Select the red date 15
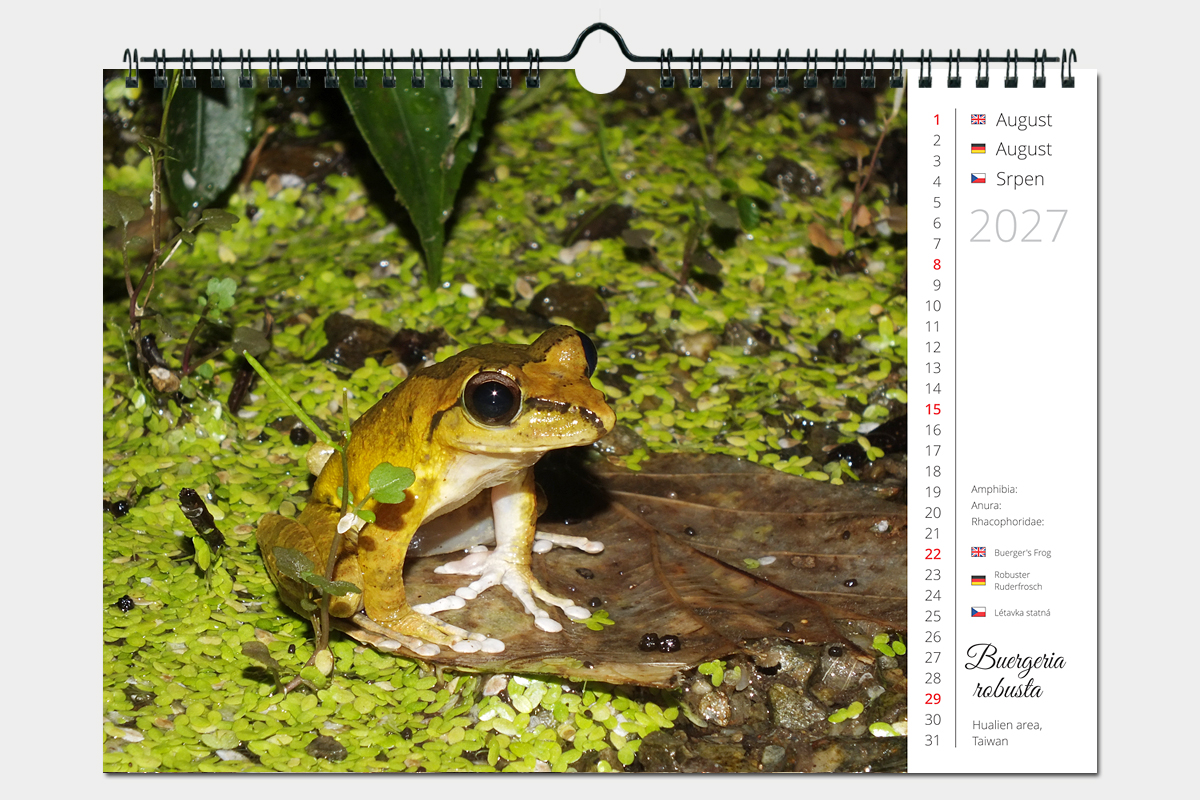Viewport: 1200px width, 800px height. (932, 409)
